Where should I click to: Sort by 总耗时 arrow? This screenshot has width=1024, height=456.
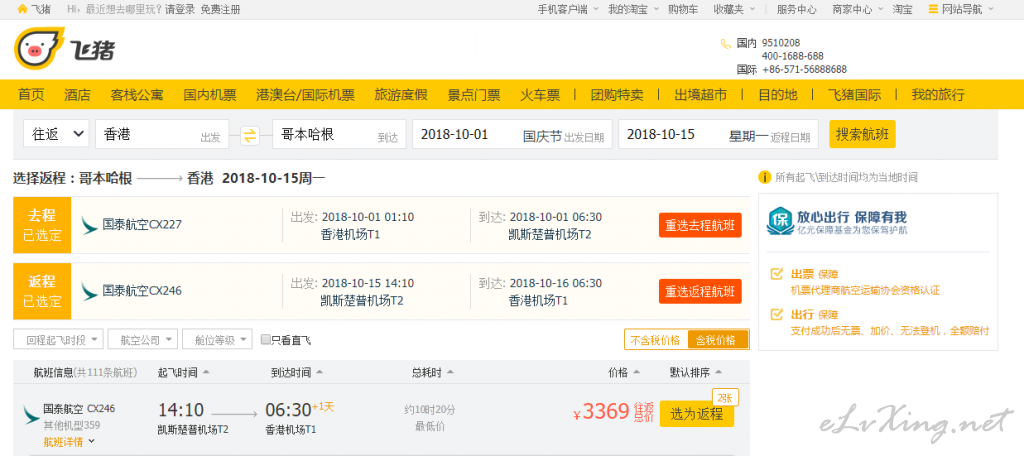click(x=450, y=372)
